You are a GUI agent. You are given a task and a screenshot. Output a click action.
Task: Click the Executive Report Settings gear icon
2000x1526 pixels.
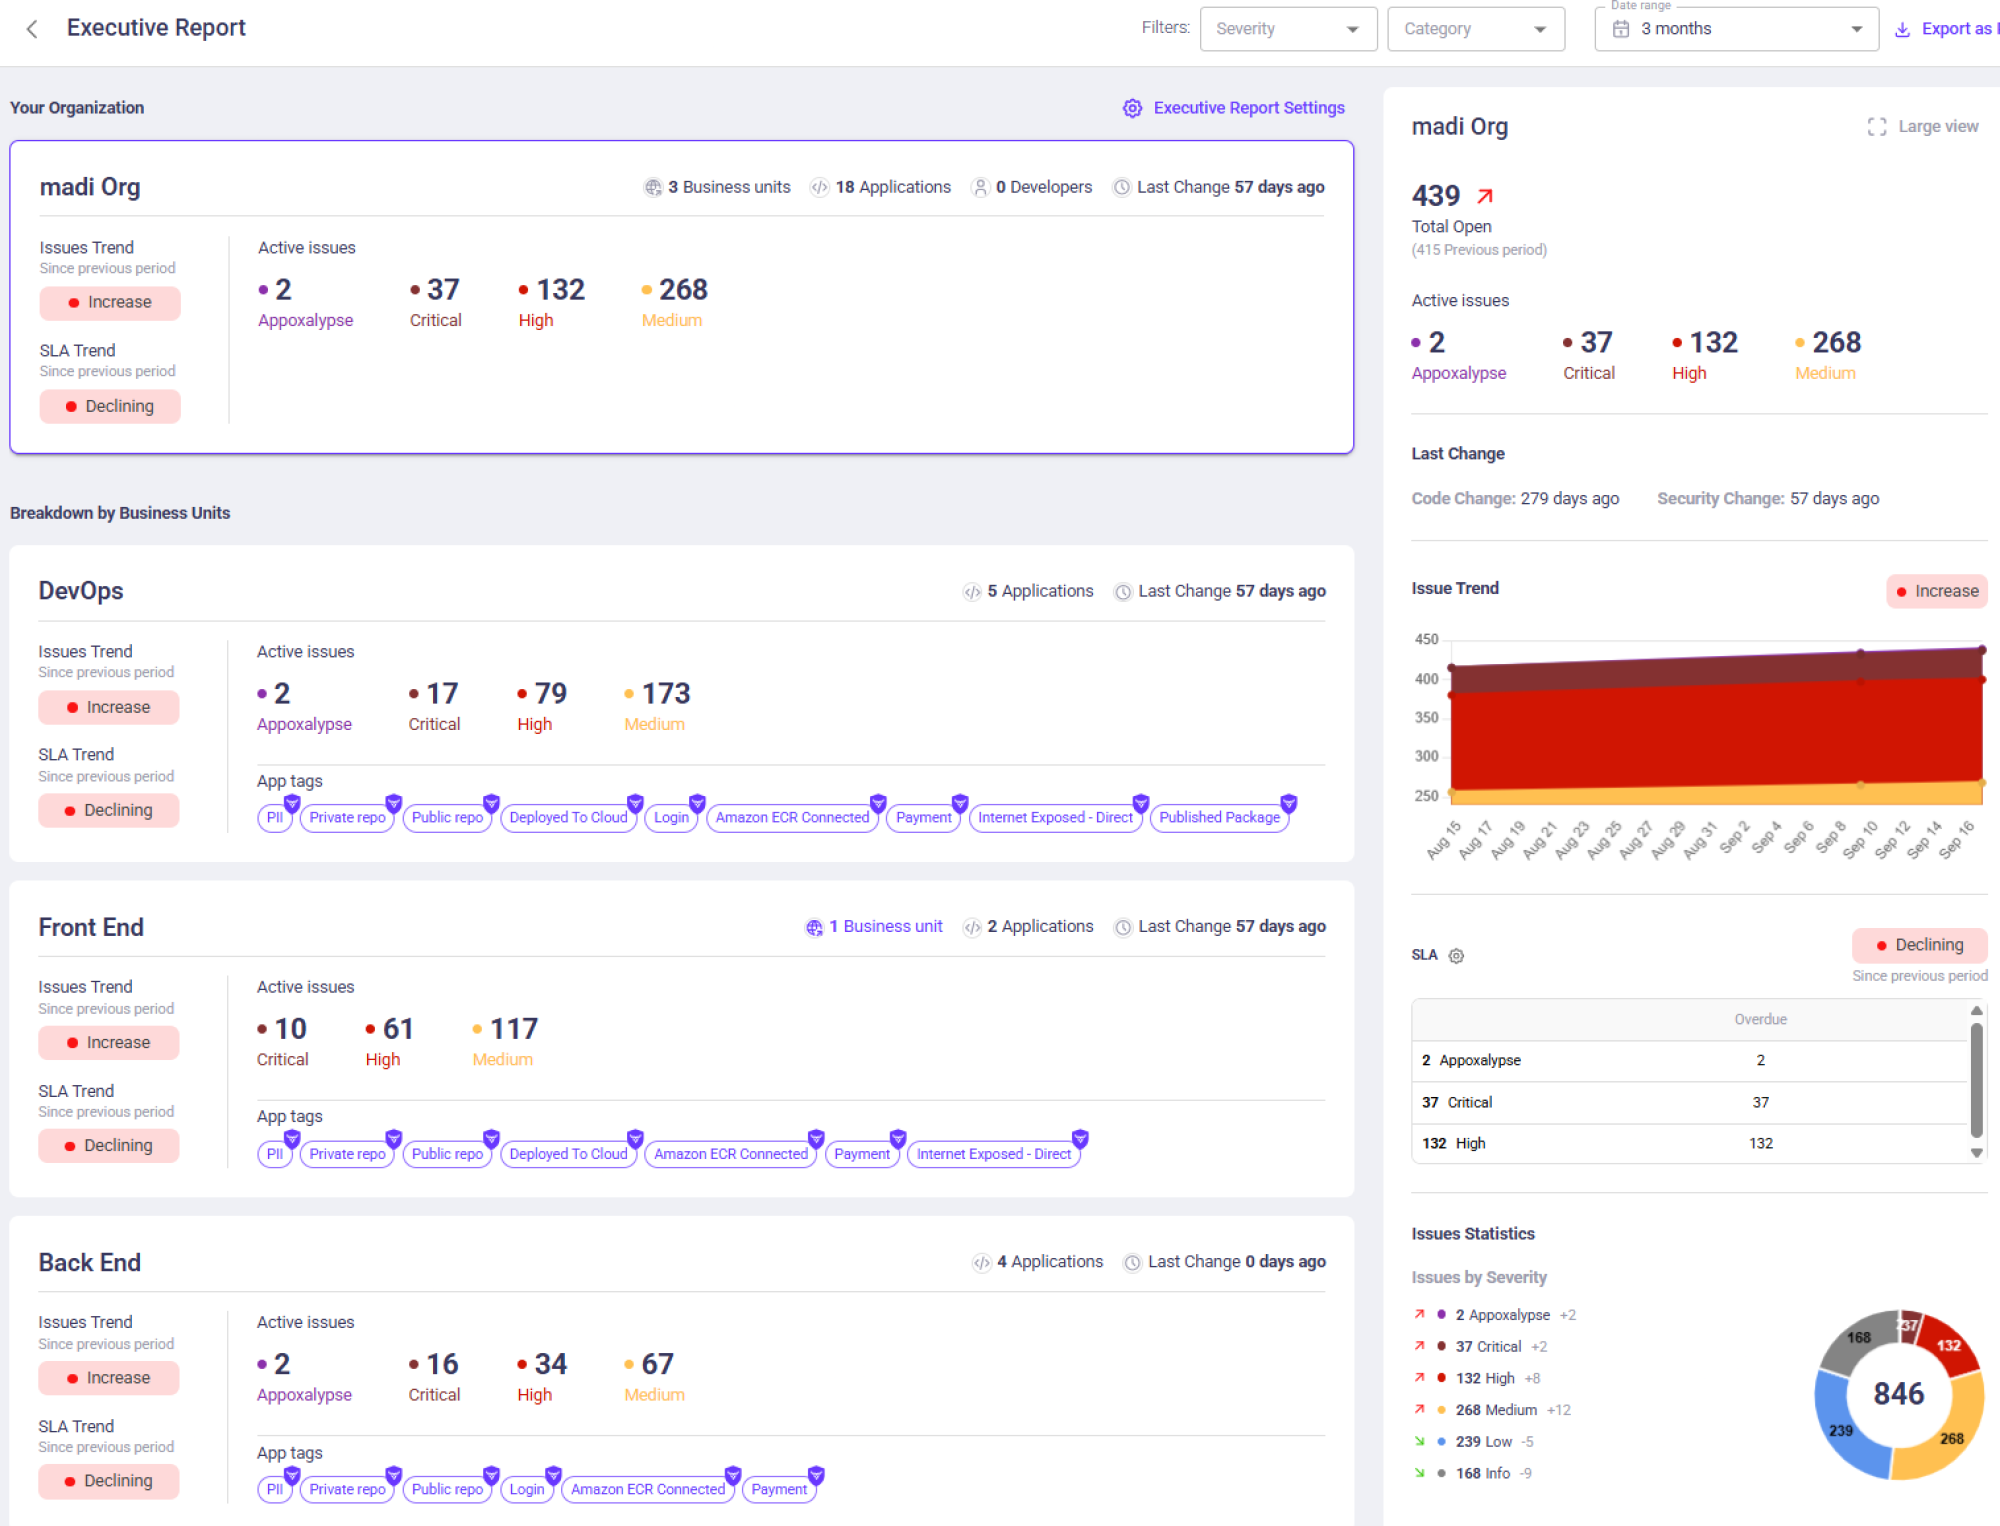[x=1132, y=108]
